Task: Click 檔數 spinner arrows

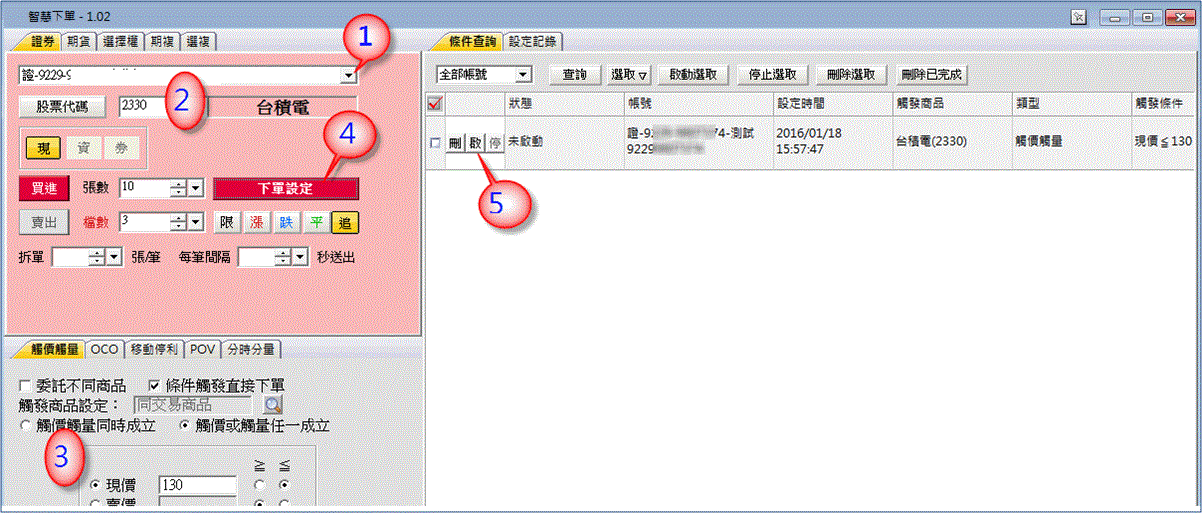Action: tap(178, 222)
